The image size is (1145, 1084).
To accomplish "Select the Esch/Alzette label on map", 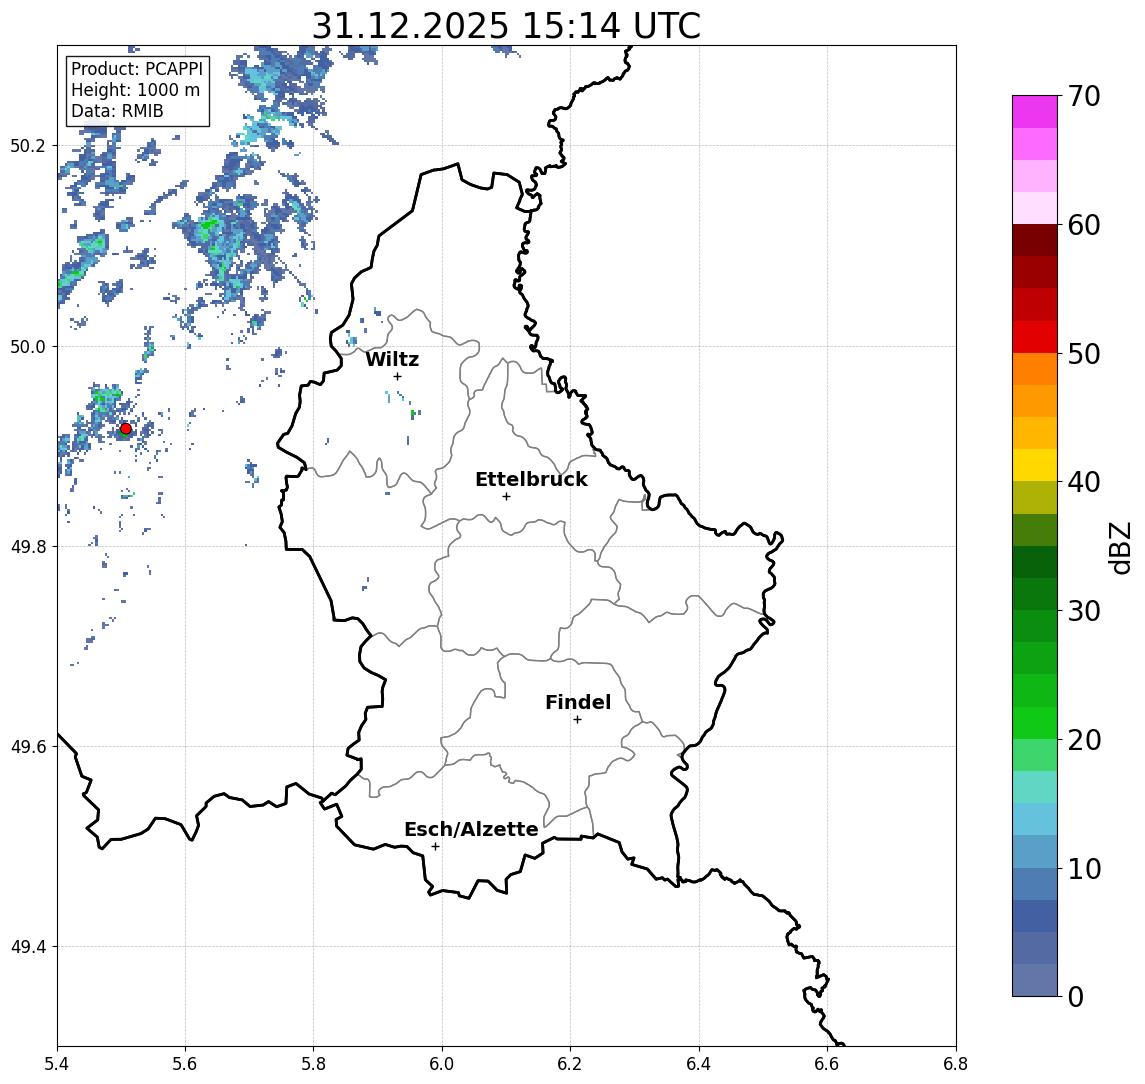I will 471,829.
